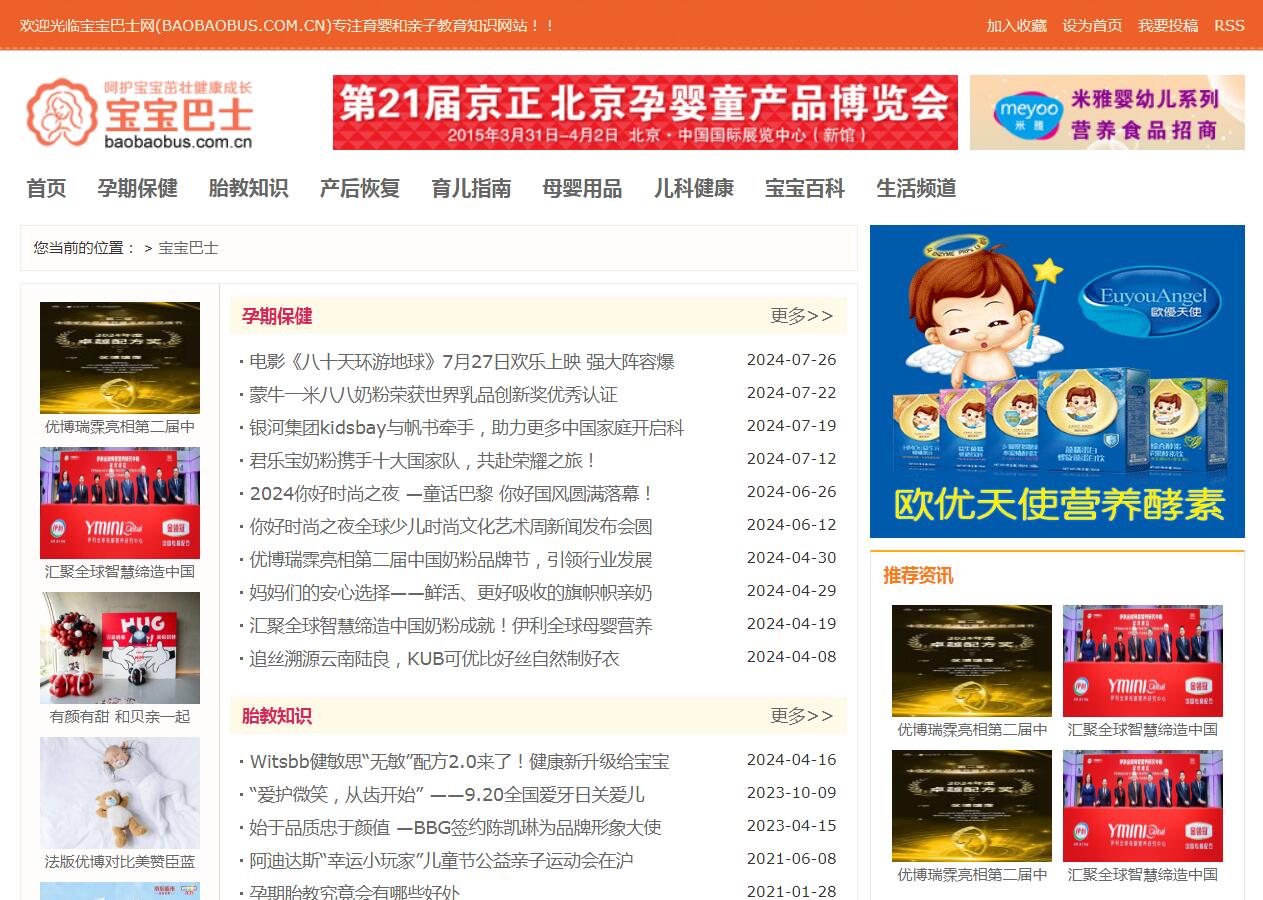1263x900 pixels.
Task: Click the 宝宝巴士 site logo
Action: (140, 113)
